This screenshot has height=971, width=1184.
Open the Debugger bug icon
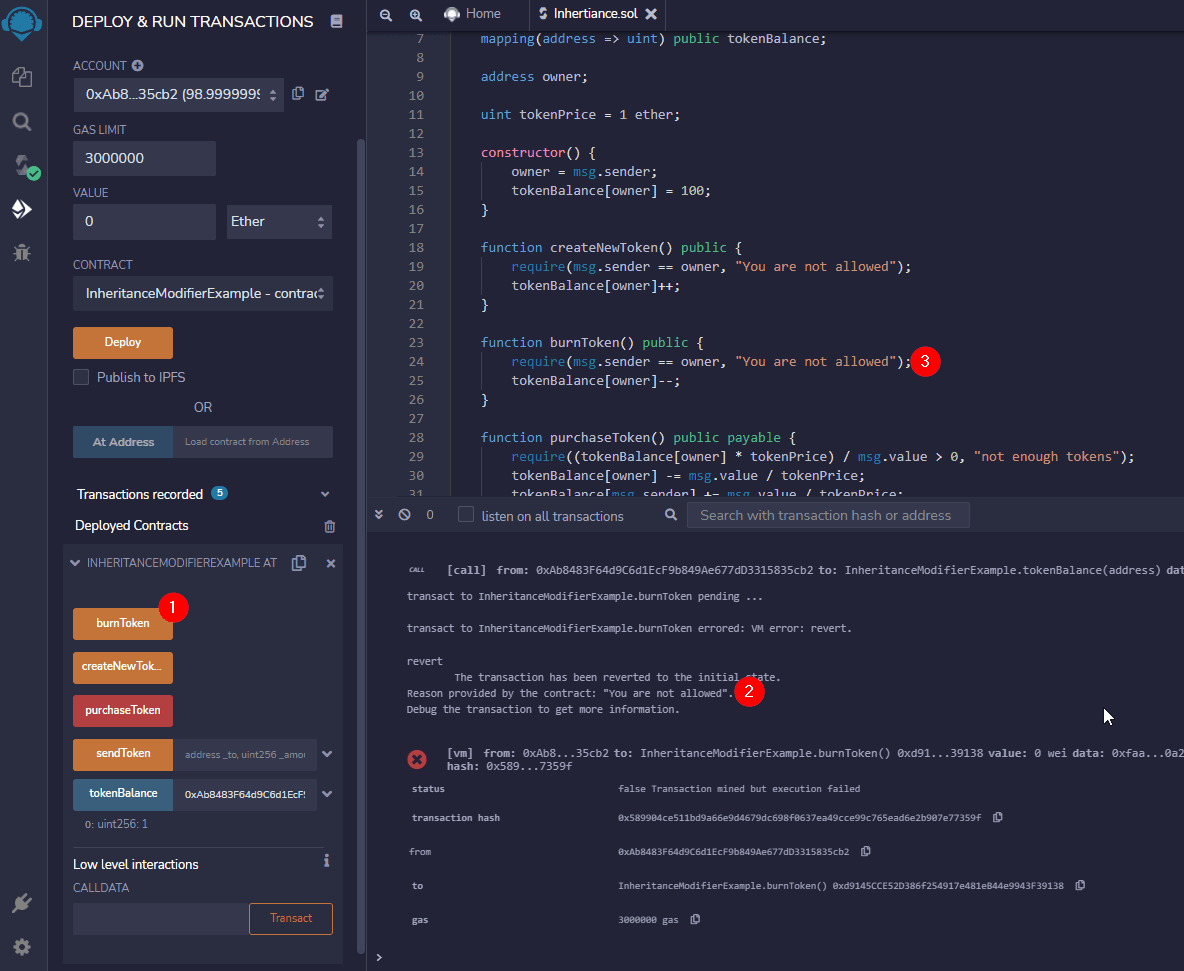pos(22,253)
